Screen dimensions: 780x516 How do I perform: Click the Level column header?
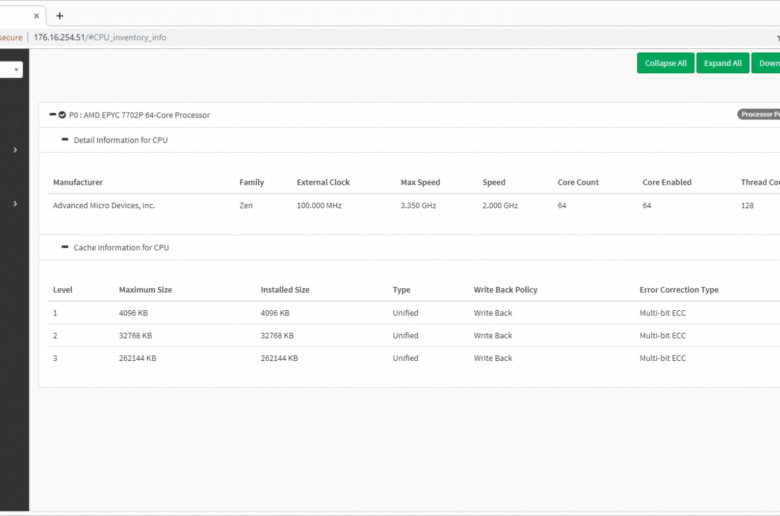click(63, 290)
